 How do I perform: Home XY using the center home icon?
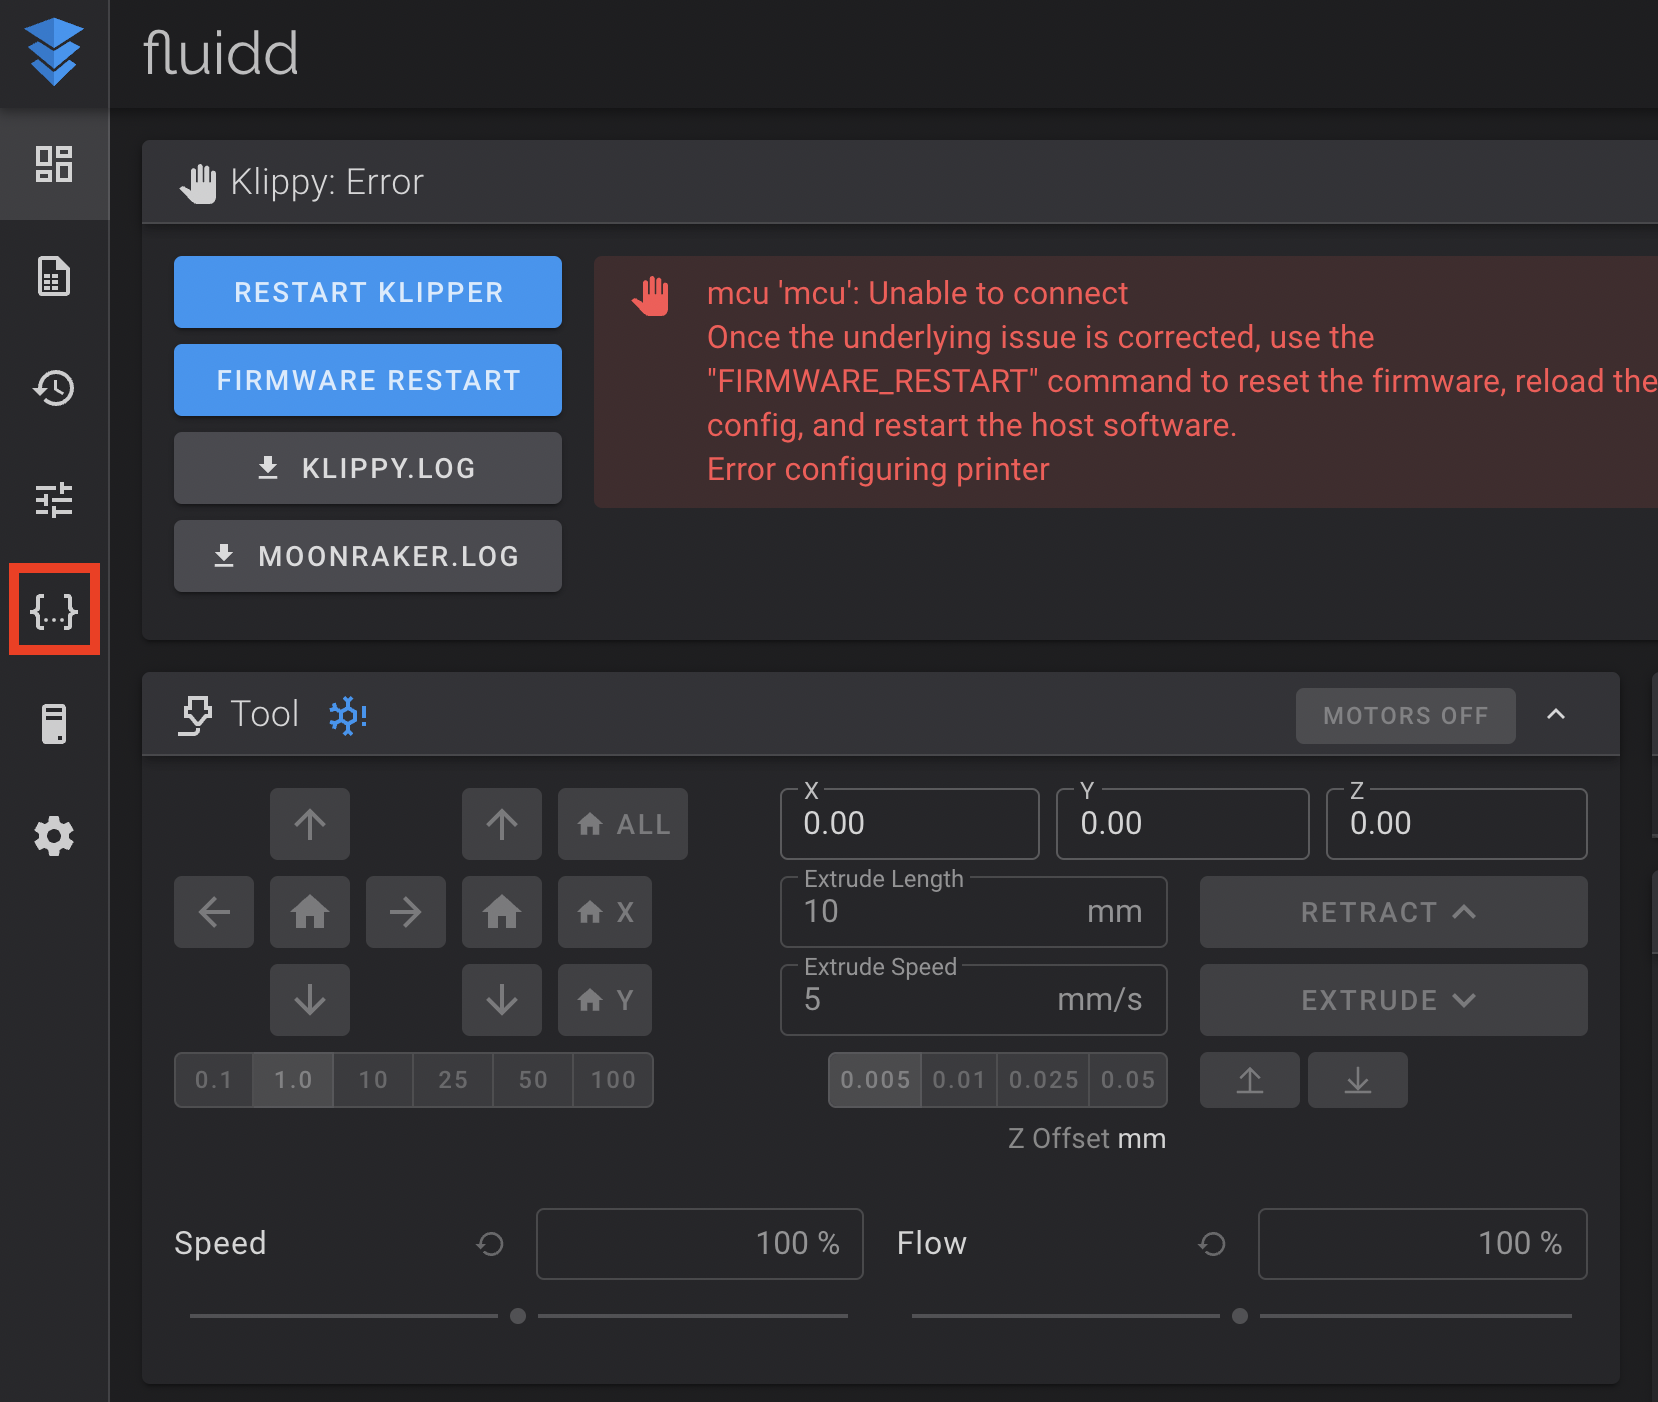[310, 912]
